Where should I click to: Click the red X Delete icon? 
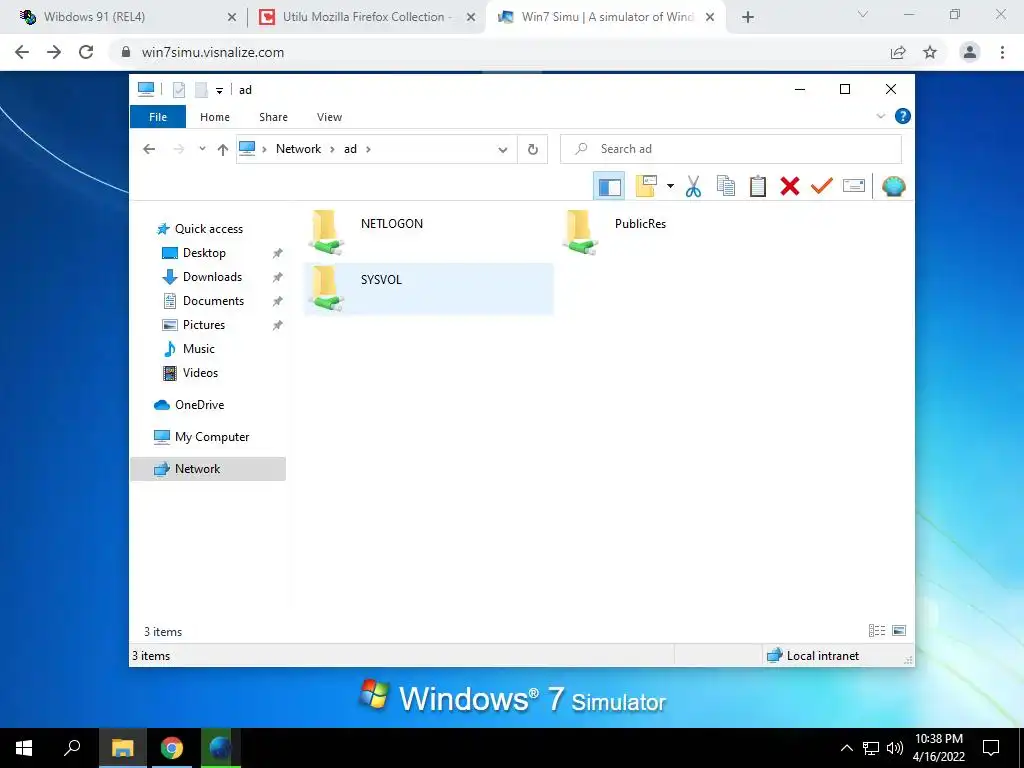(x=790, y=186)
